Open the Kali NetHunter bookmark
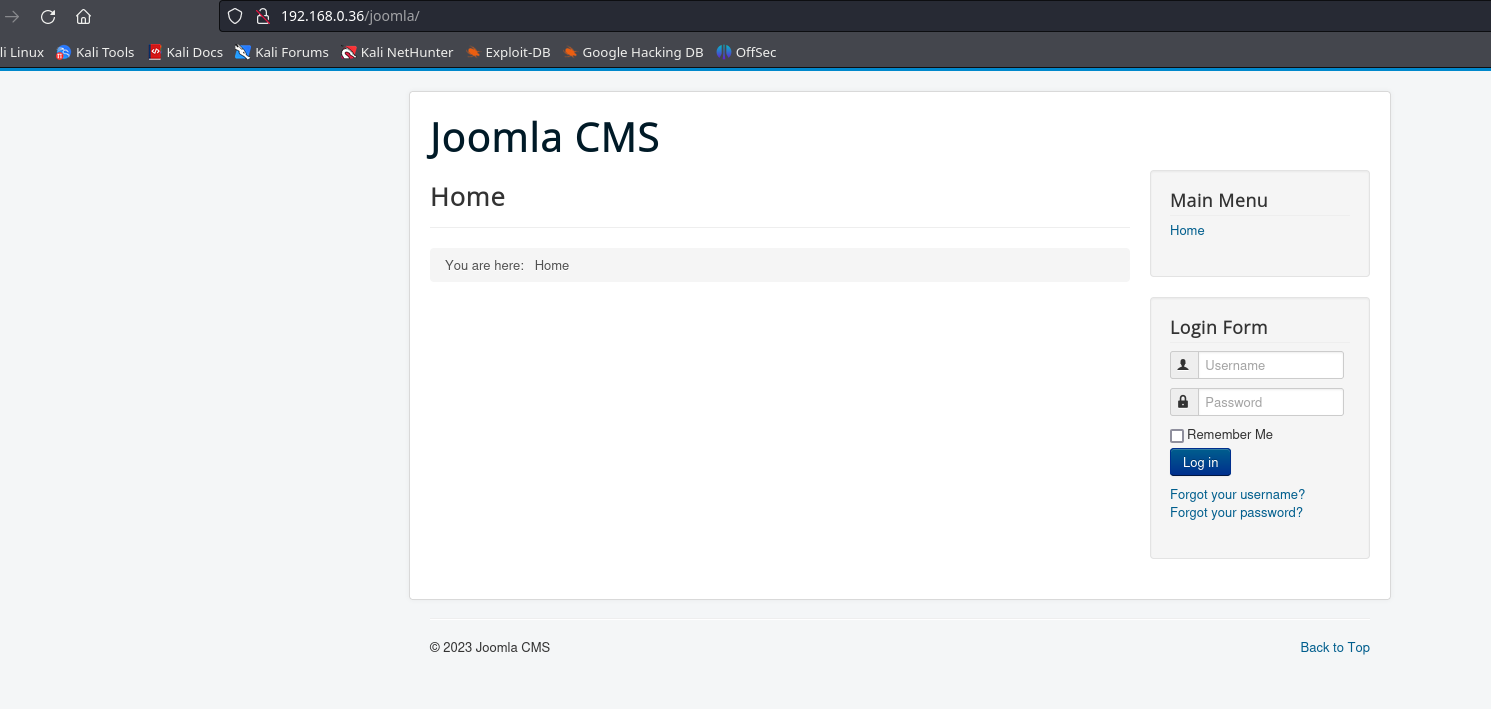Image resolution: width=1491 pixels, height=709 pixels. pyautogui.click(x=397, y=52)
